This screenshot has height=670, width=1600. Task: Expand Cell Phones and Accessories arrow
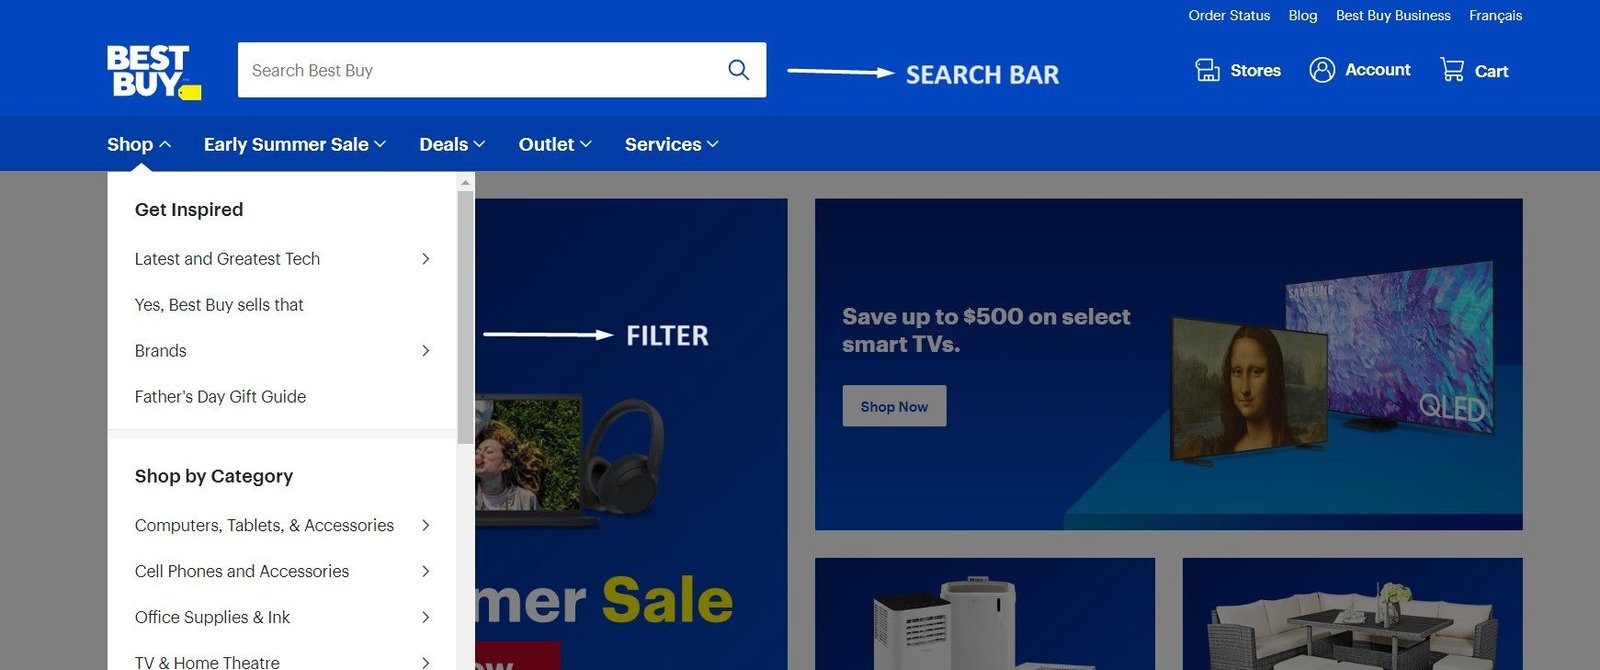pyautogui.click(x=426, y=571)
